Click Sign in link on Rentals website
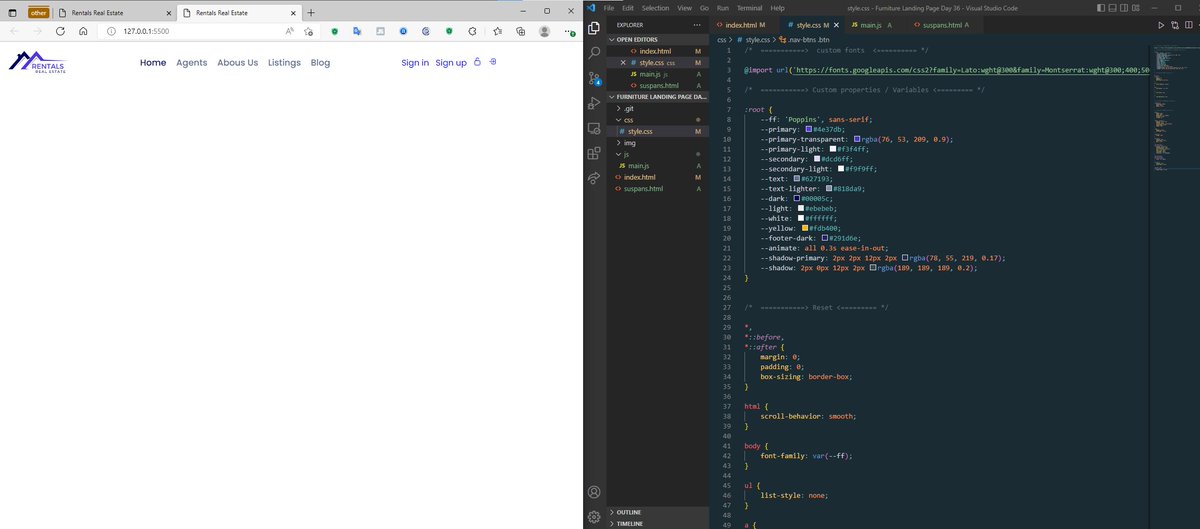This screenshot has height=529, width=1200. point(415,63)
